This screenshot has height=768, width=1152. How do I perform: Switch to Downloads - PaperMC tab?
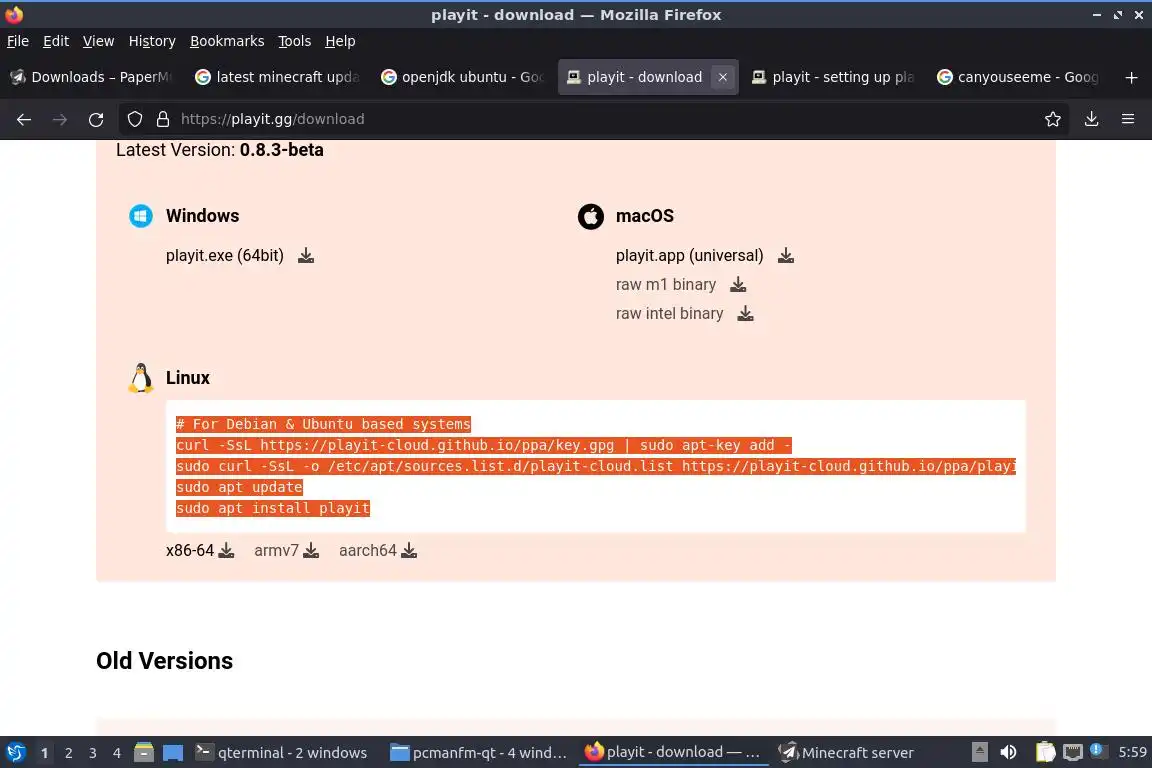coord(91,77)
